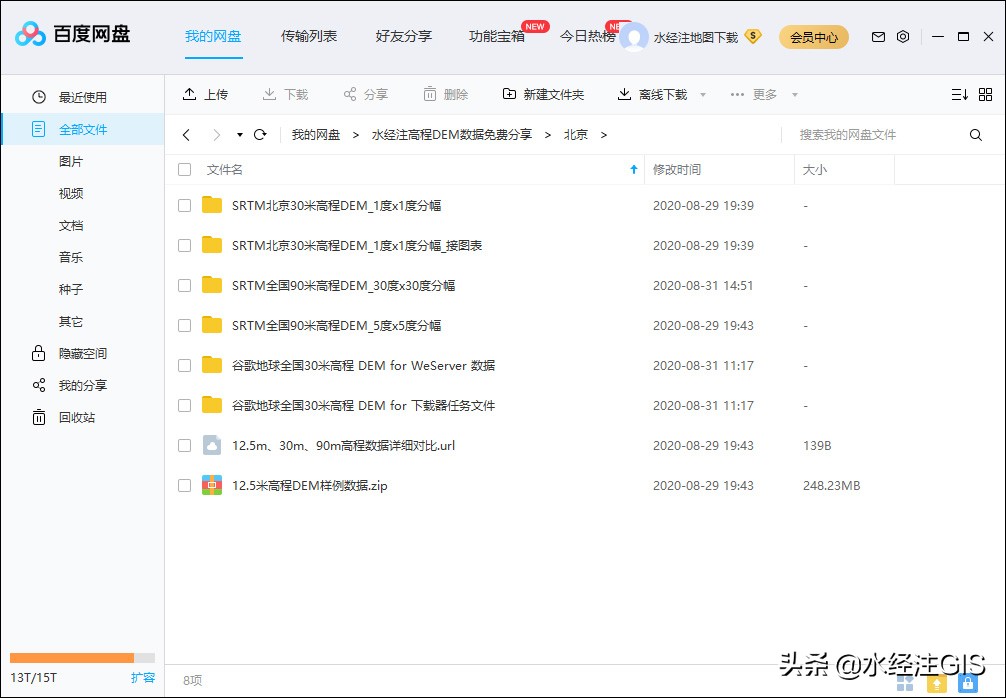The width and height of the screenshot is (1006, 698).
Task: Click 北京 in breadcrumb path
Action: (x=575, y=135)
